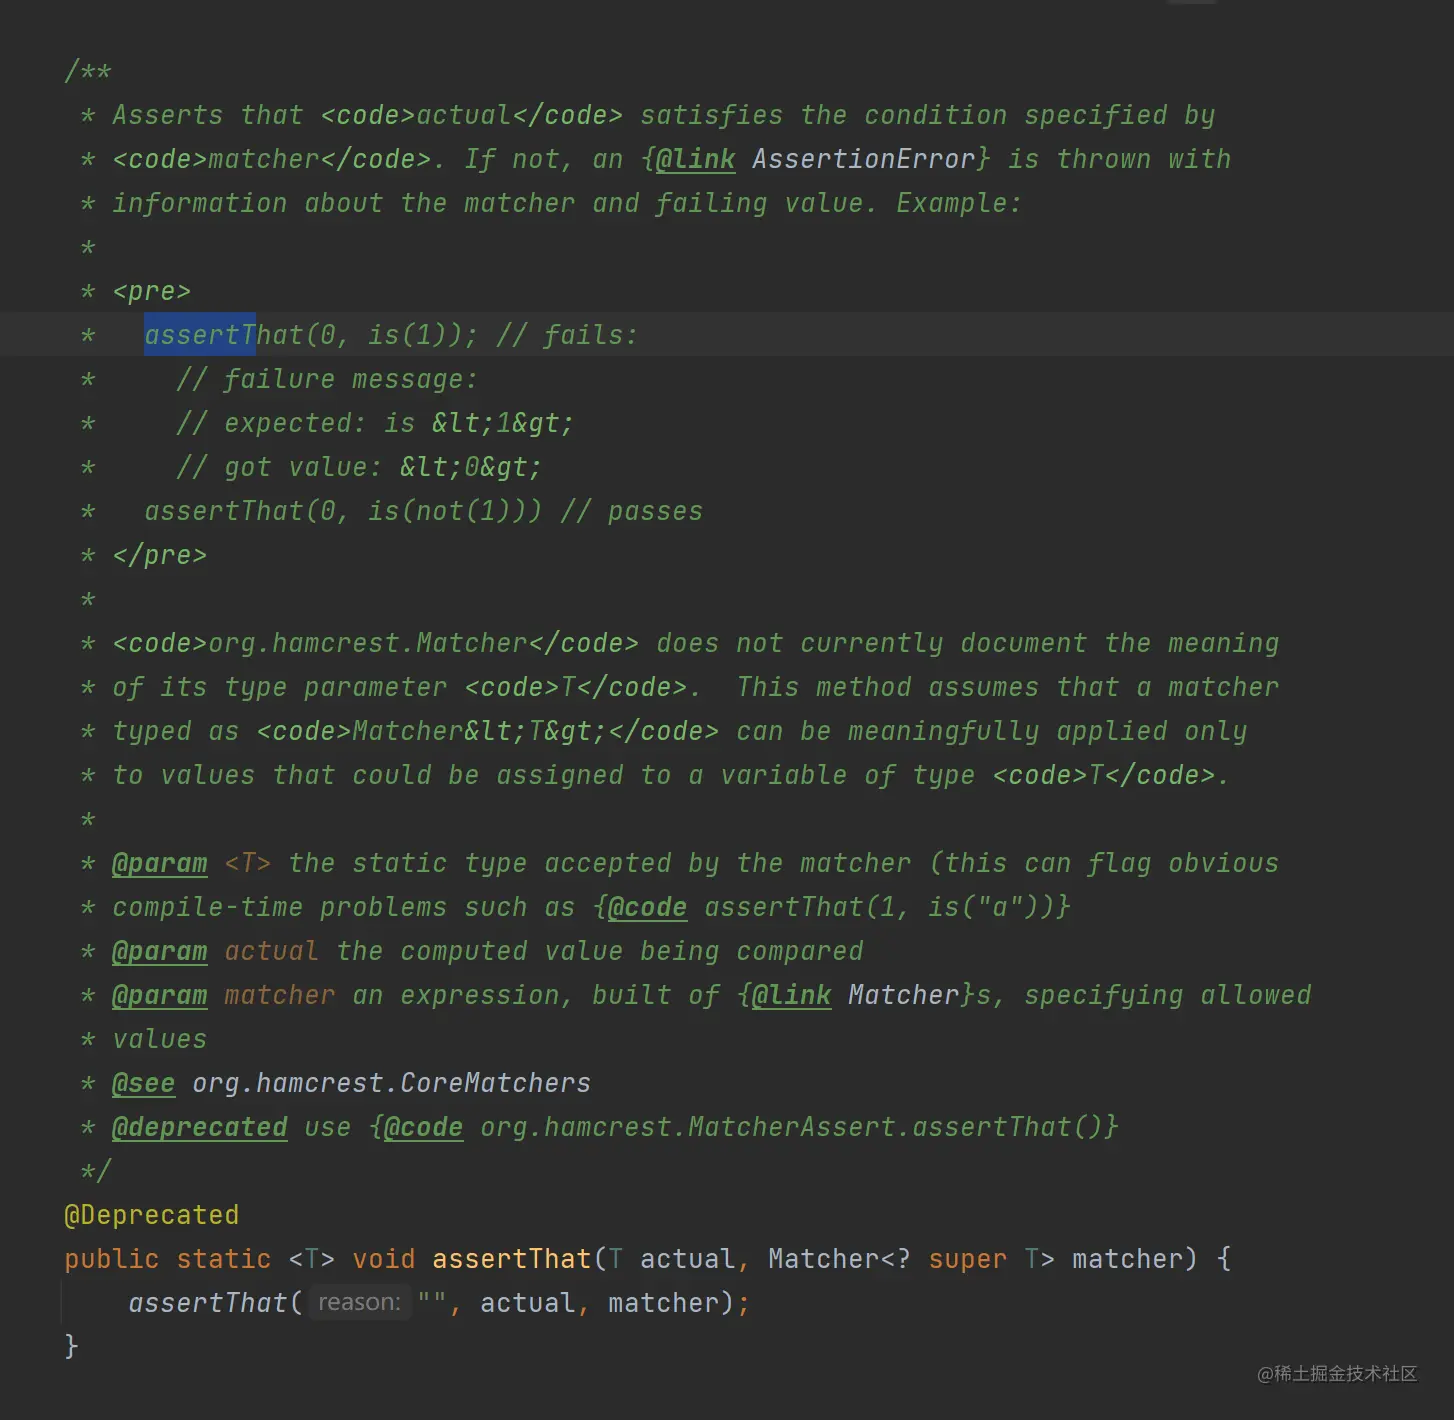Viewport: 1454px width, 1420px height.
Task: Click the italic assertThat call in method body
Action: pos(208,1303)
